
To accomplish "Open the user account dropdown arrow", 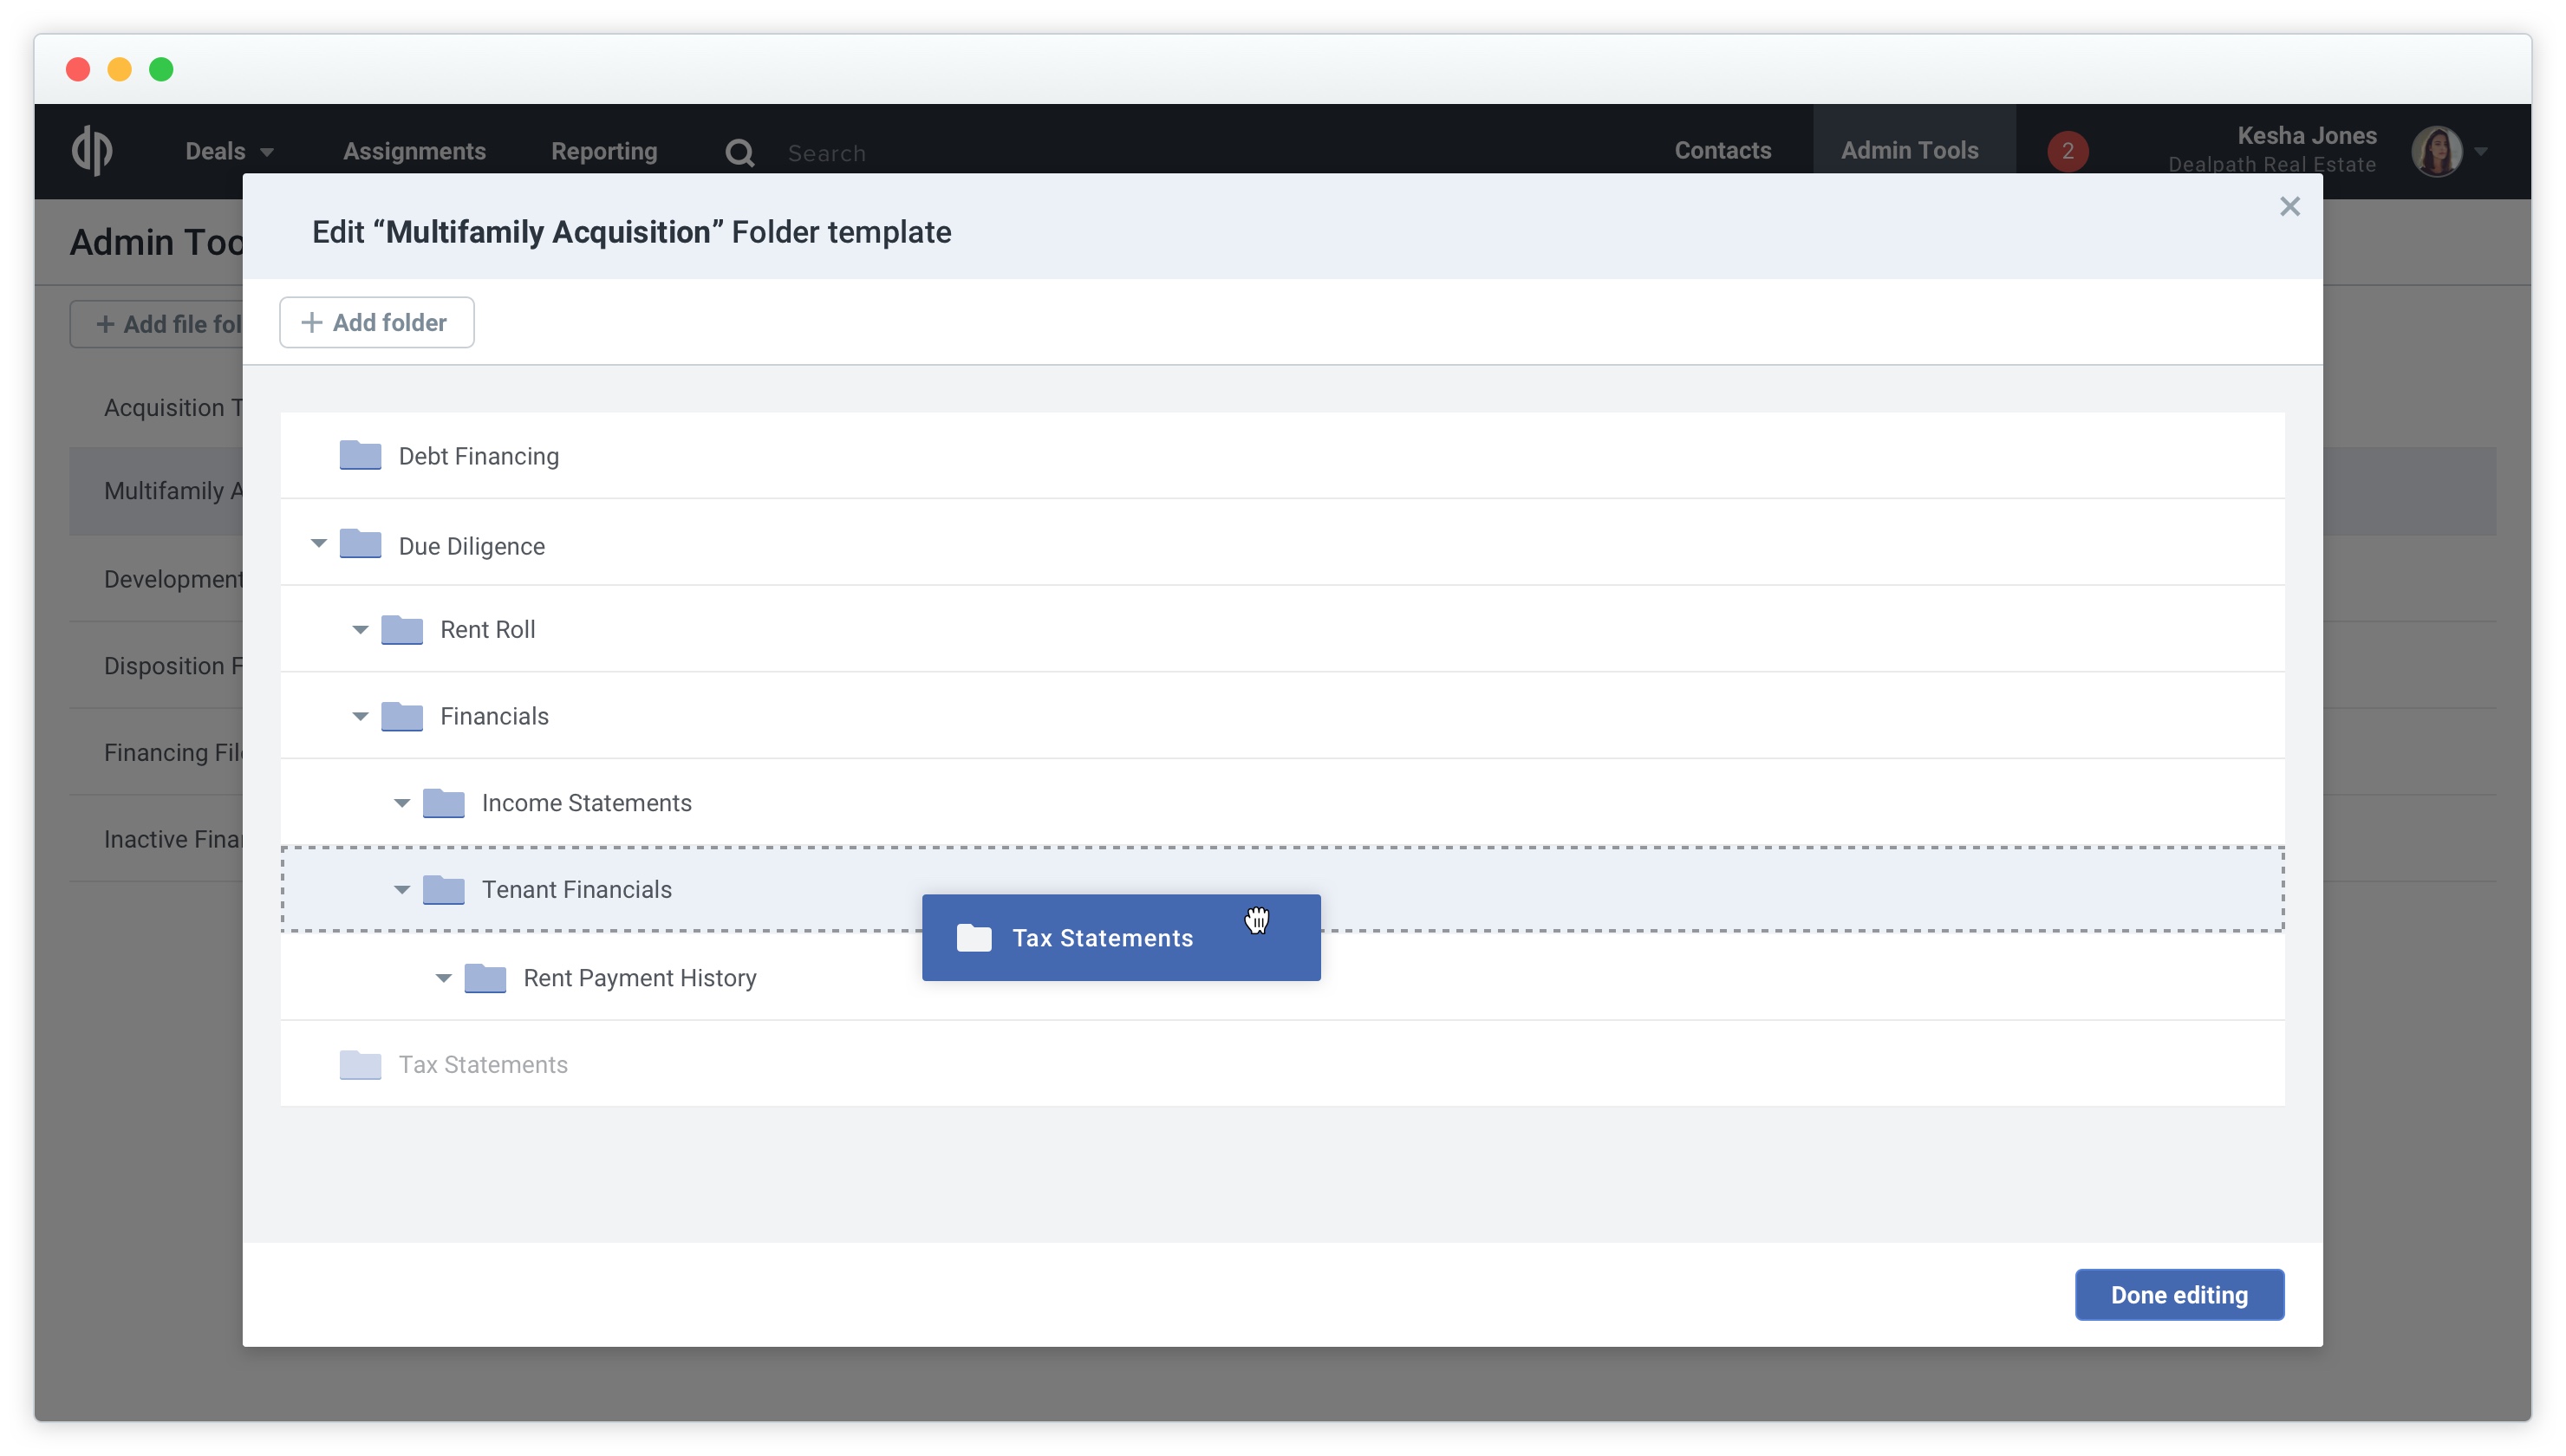I will coord(2481,151).
